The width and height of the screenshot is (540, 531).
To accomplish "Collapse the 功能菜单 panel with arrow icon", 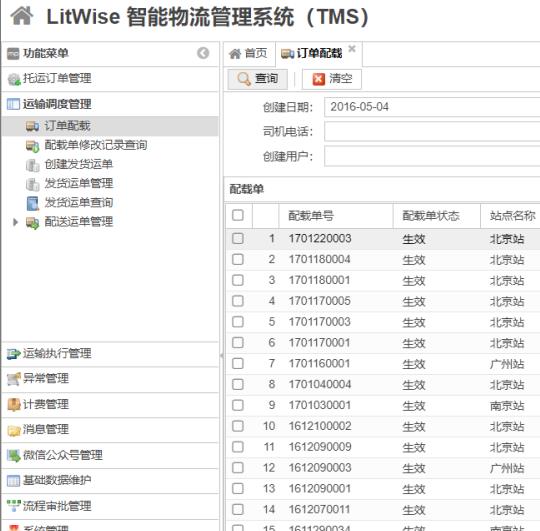I will click(203, 53).
